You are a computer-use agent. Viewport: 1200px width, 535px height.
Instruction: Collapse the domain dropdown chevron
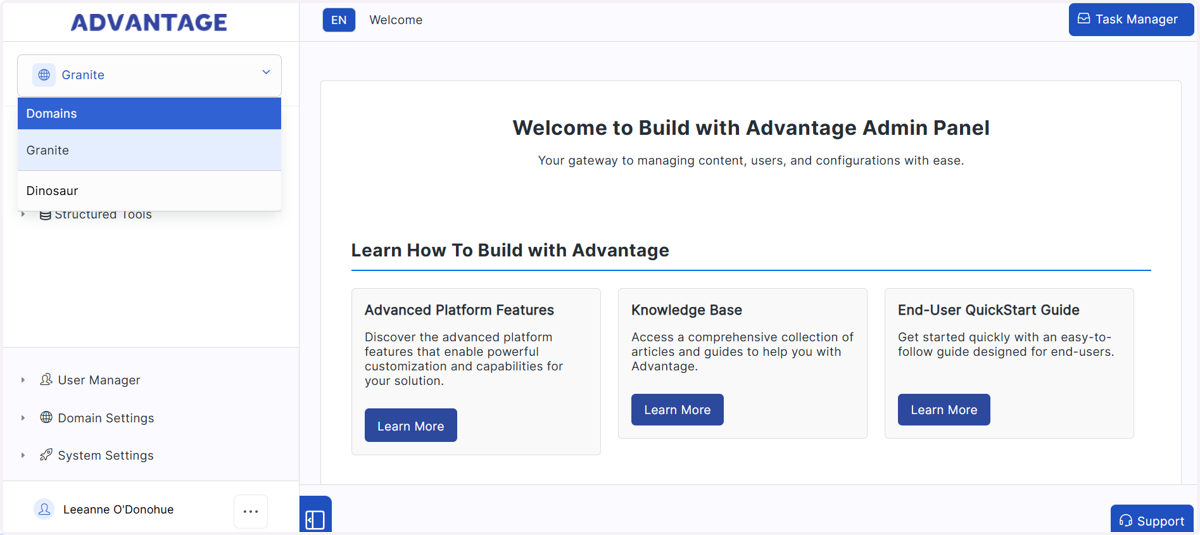pyautogui.click(x=266, y=72)
